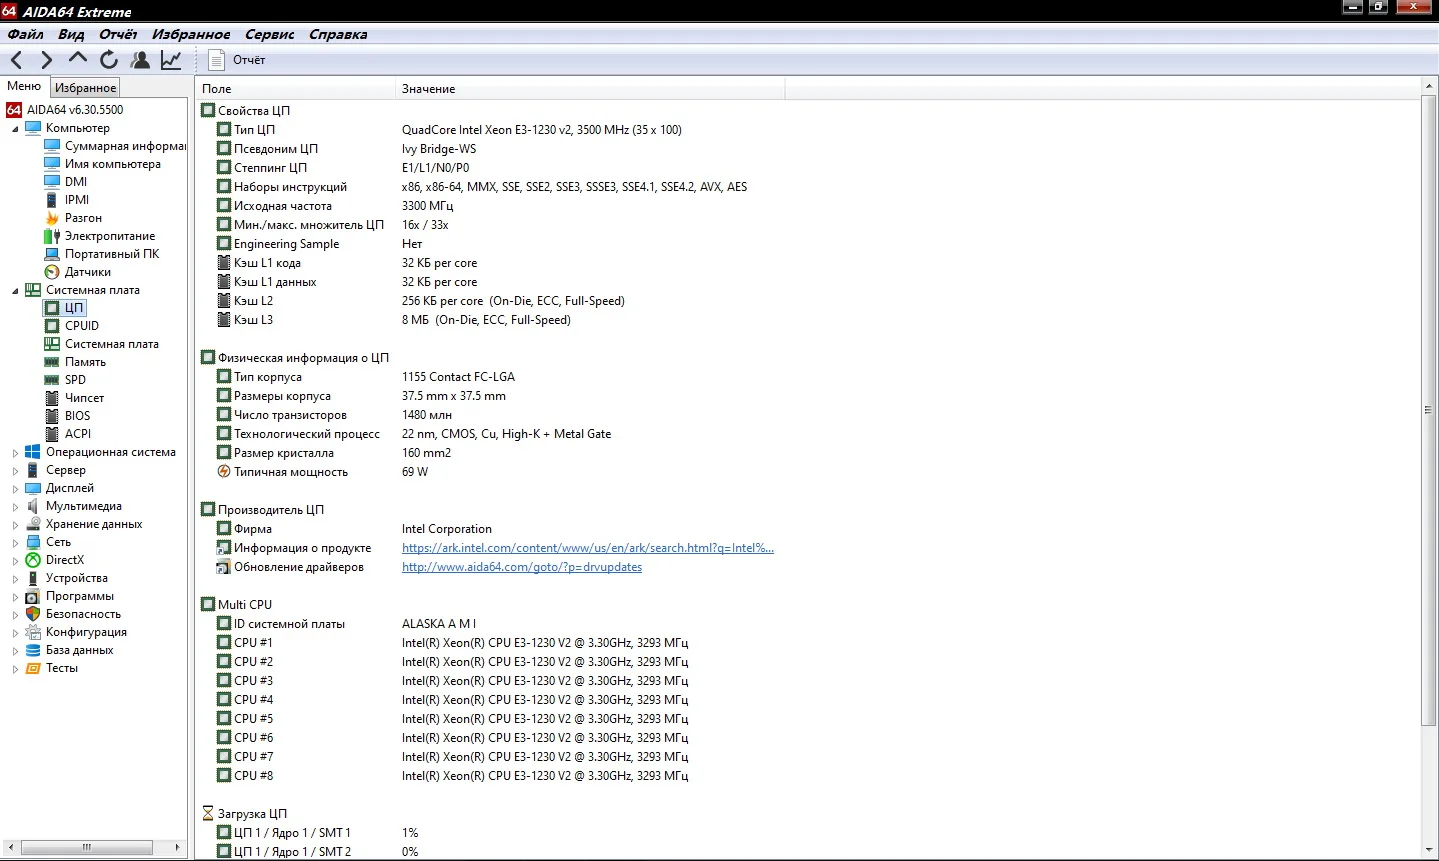Click the Конфигурация icon in tree
Viewport: 1439px width, 861px height.
point(33,632)
